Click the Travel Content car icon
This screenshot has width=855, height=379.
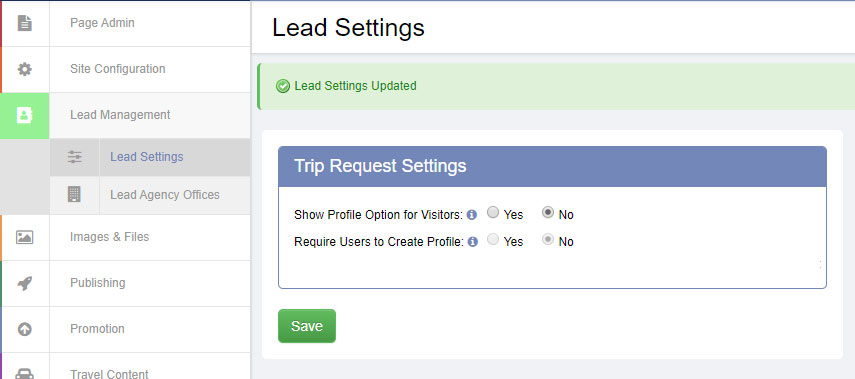pyautogui.click(x=25, y=374)
